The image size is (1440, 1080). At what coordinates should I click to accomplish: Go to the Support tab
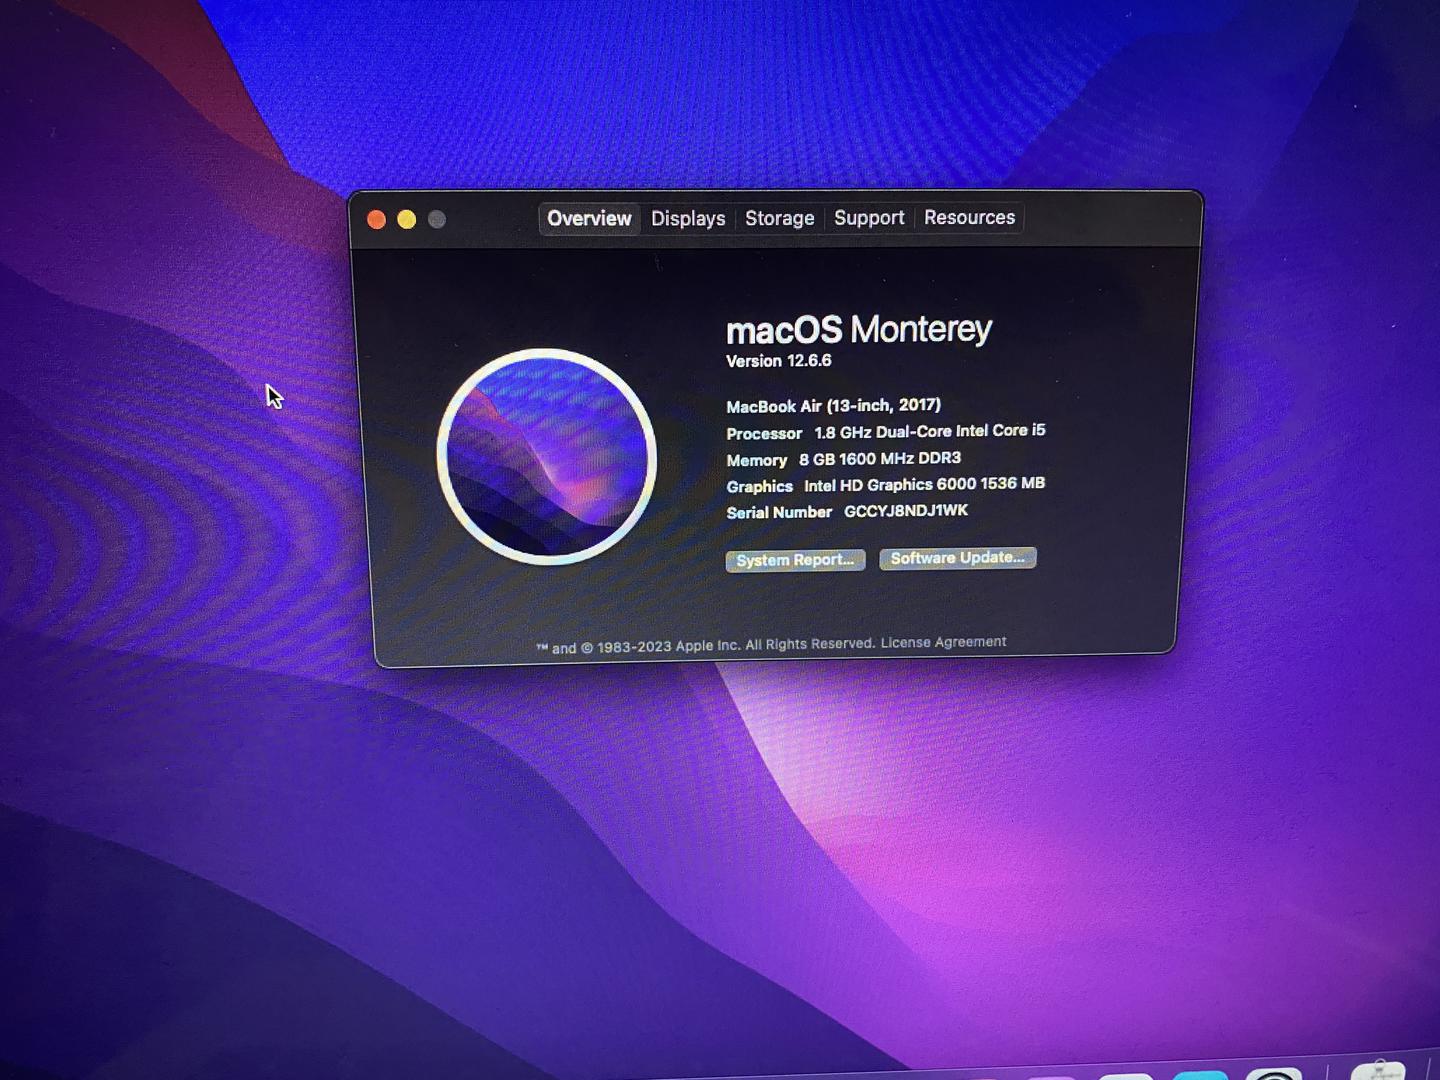868,218
